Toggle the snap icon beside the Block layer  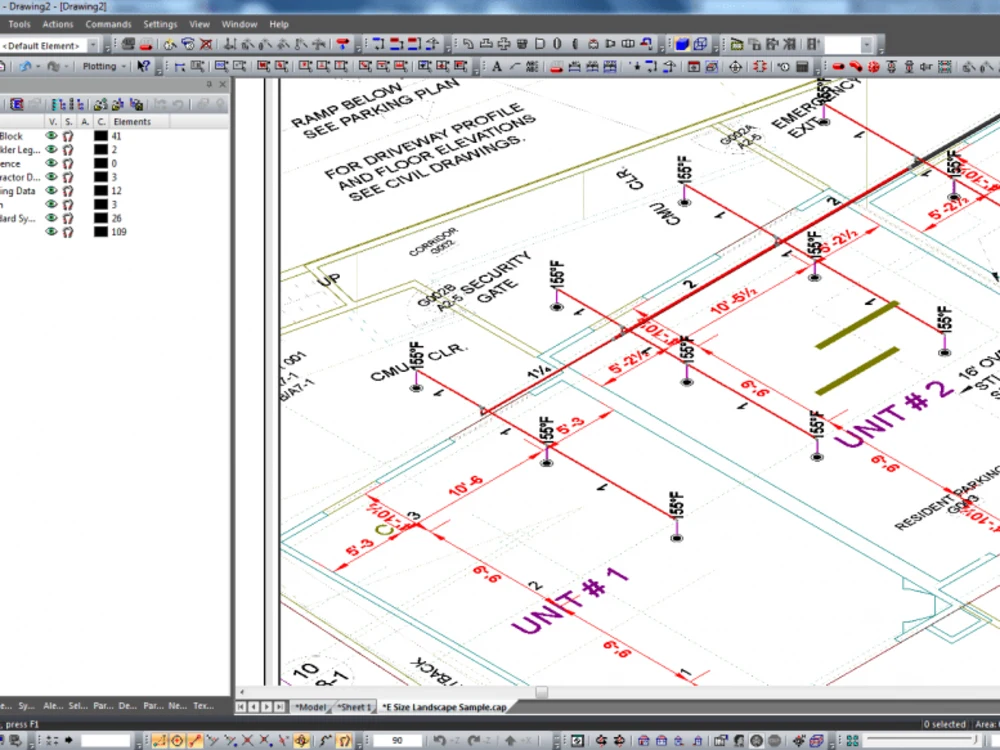click(69, 135)
